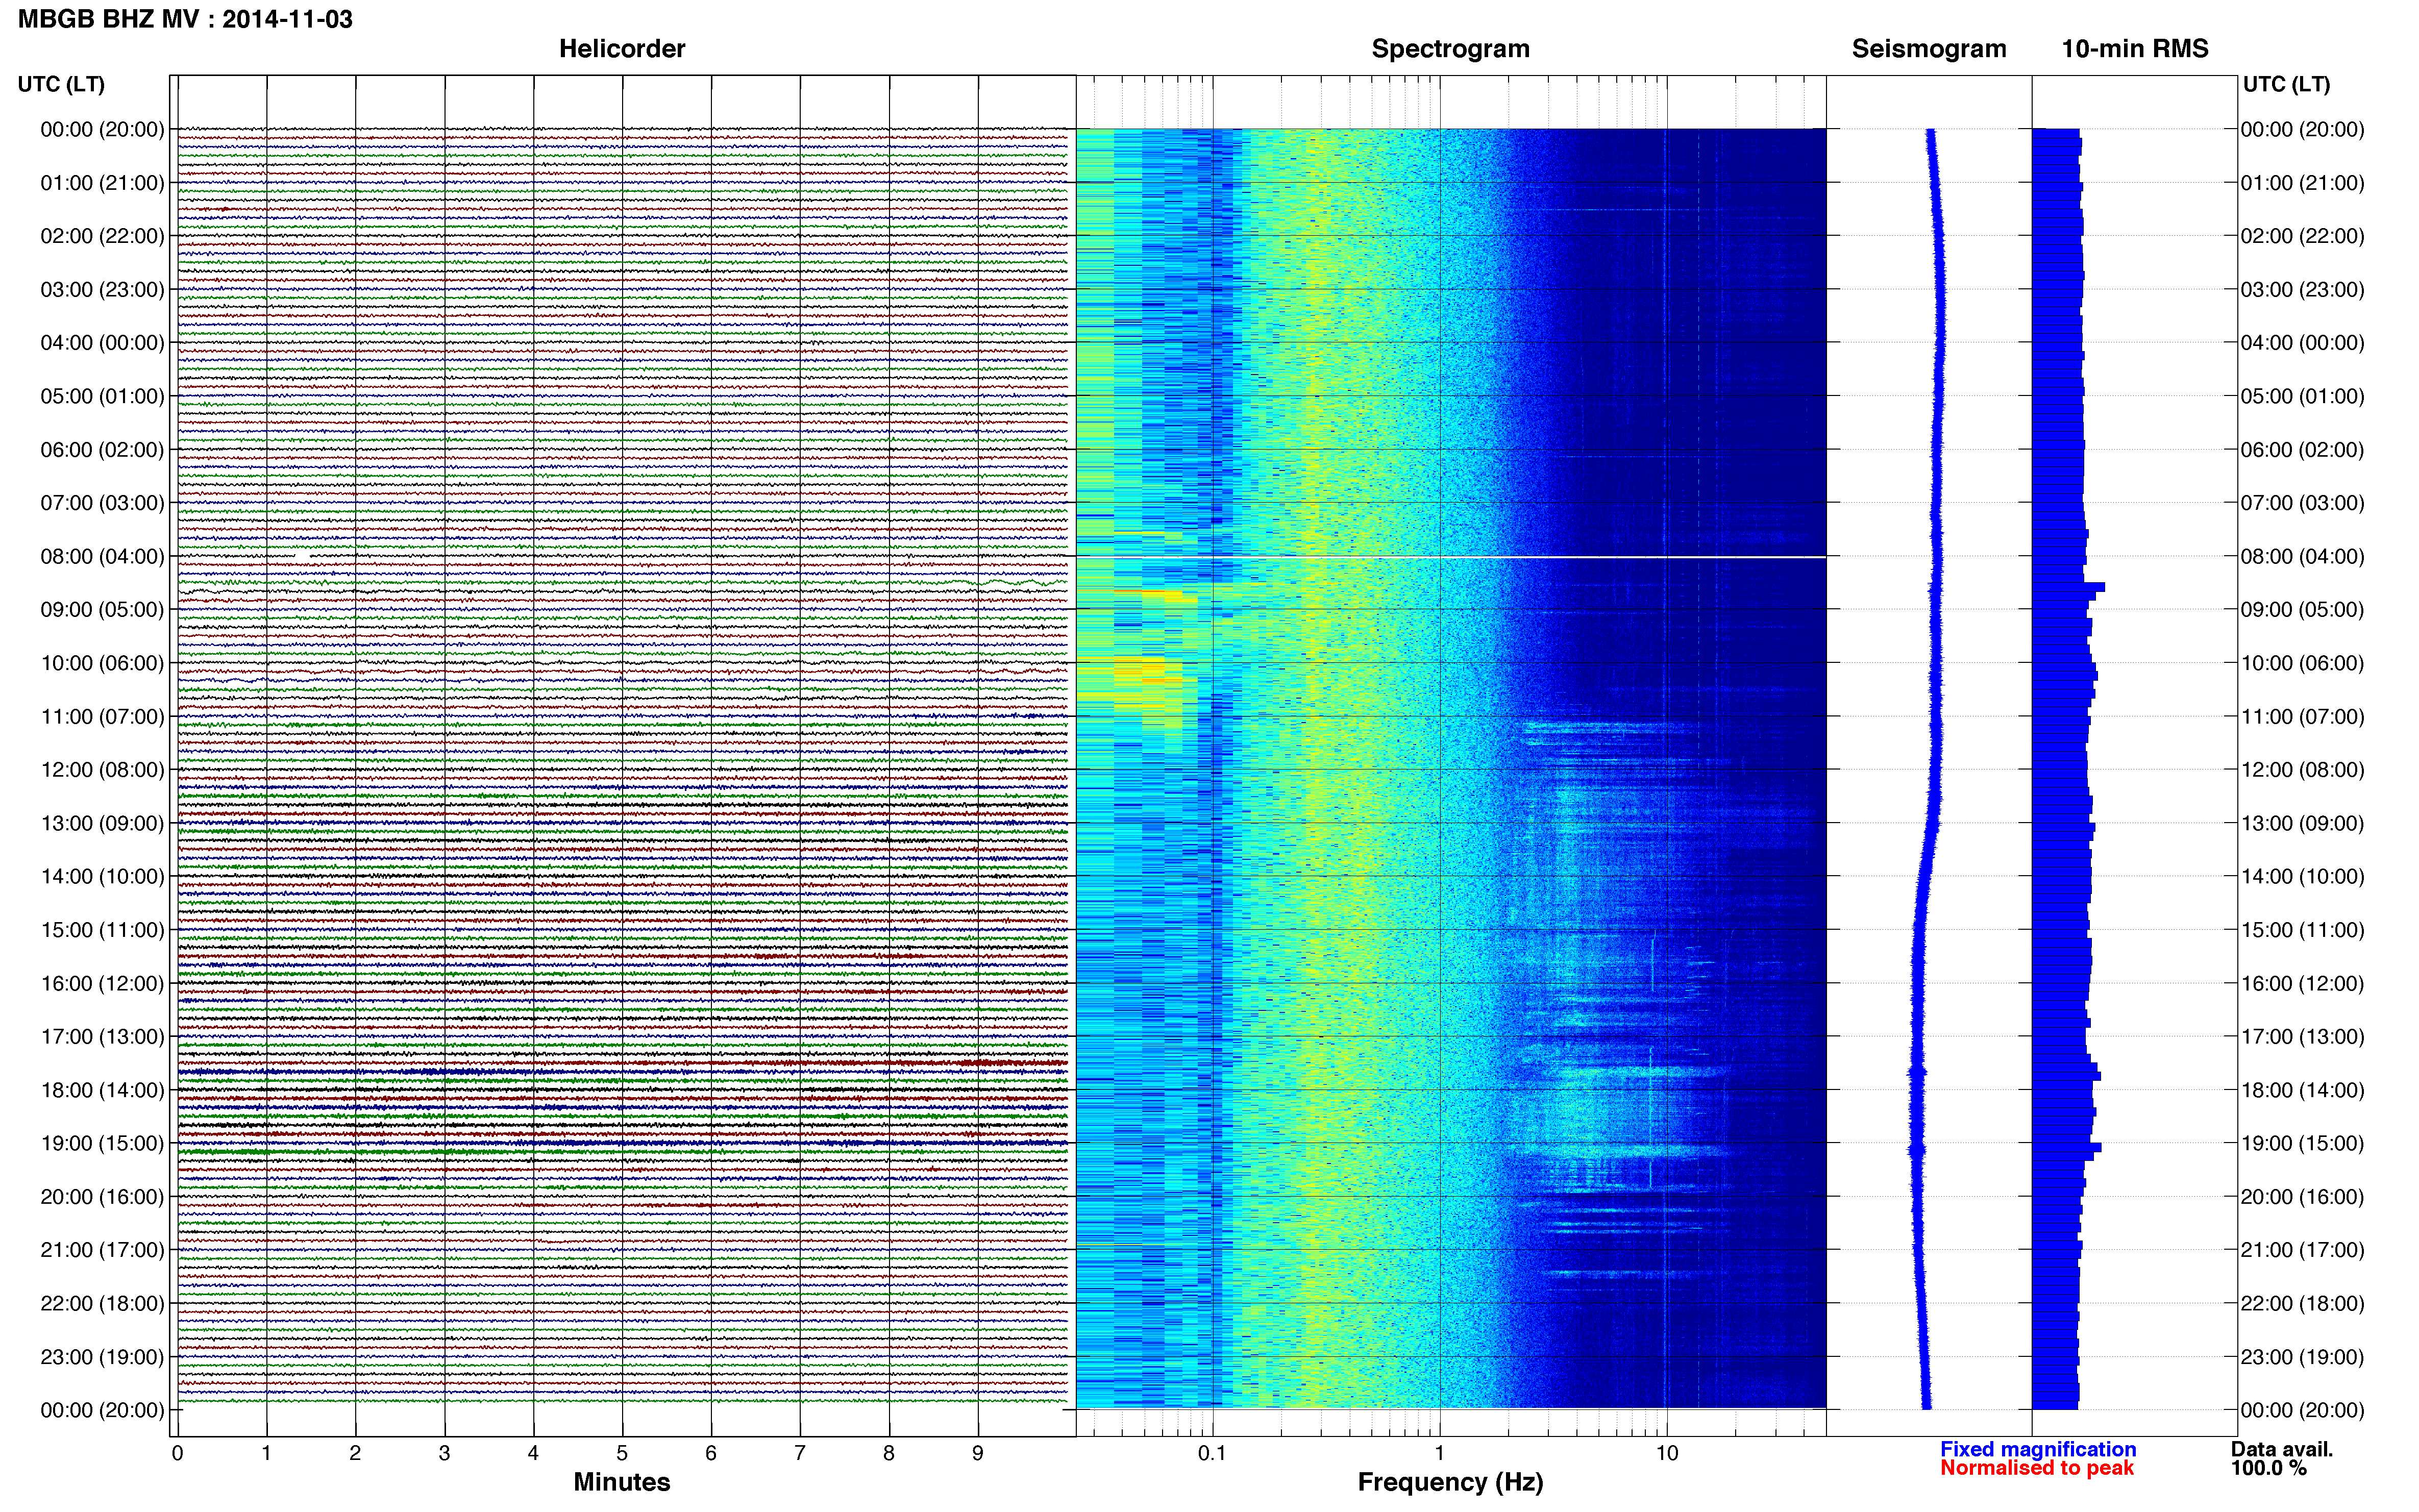
Task: Click the 100.0 % availability value
Action: [2269, 1468]
